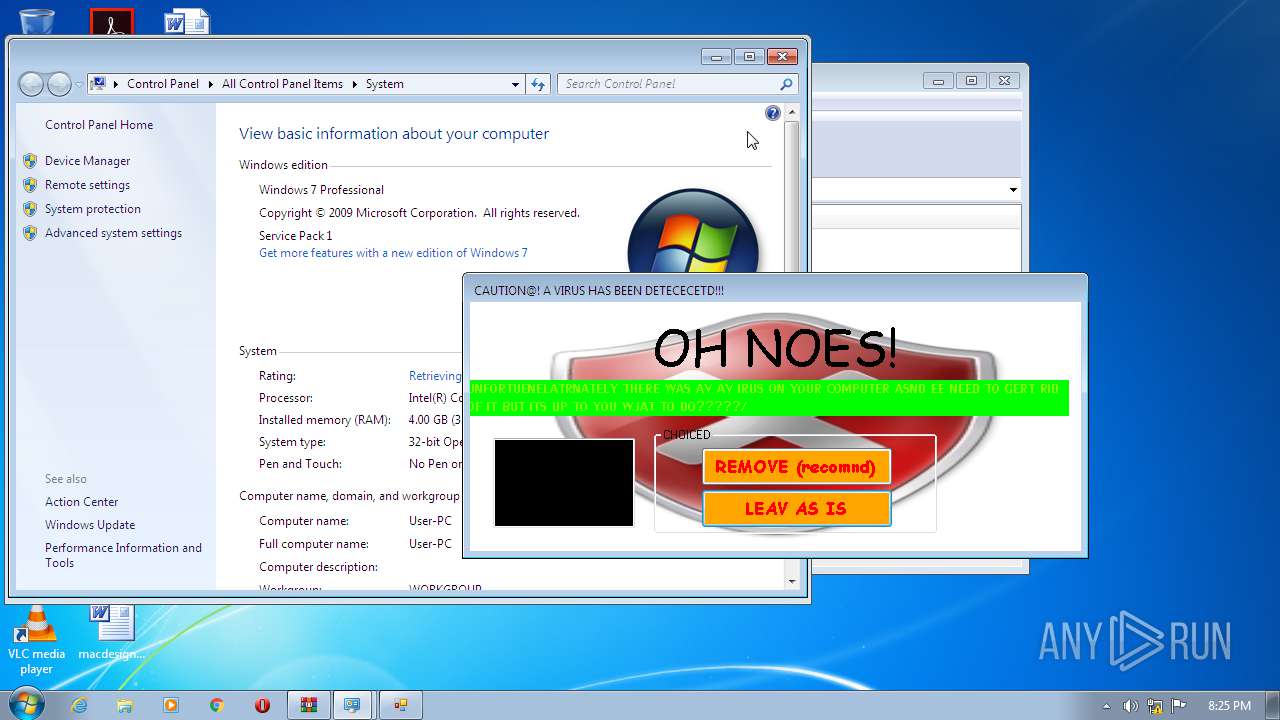Click the 8:25 PM clock

pyautogui.click(x=1229, y=706)
